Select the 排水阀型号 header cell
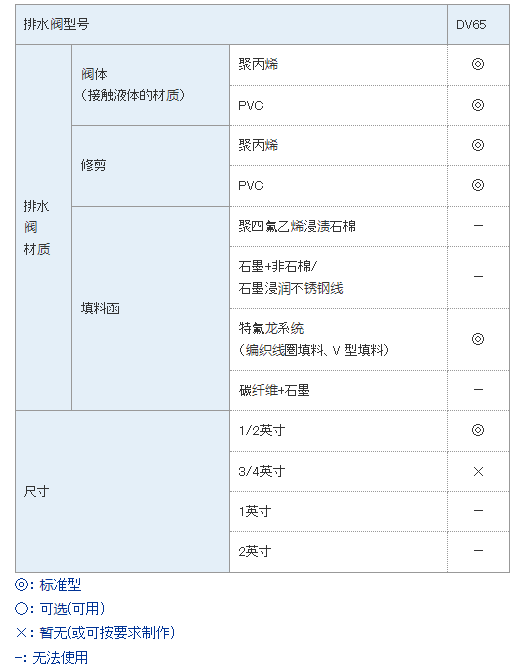The image size is (531, 668). pos(231,25)
